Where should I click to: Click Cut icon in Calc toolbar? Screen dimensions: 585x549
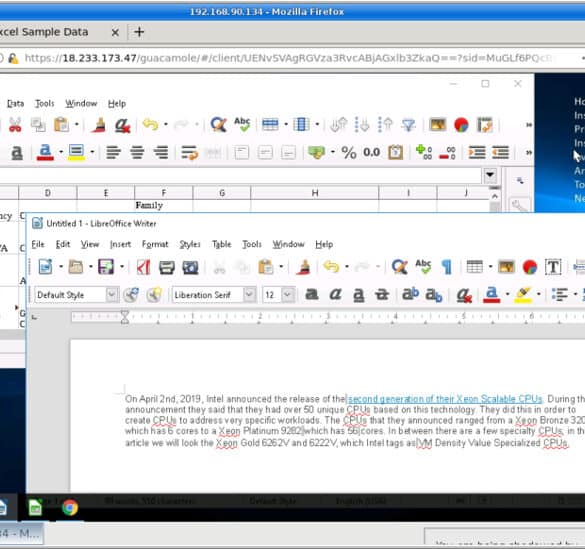15,125
